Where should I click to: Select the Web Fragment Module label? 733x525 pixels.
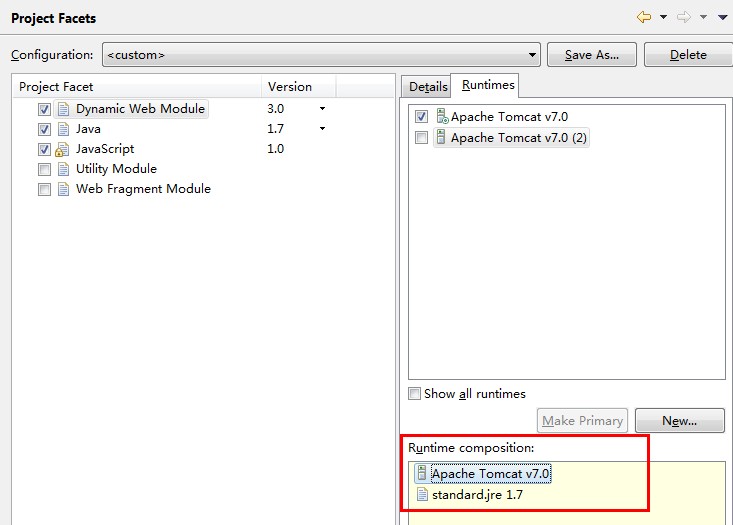point(144,189)
